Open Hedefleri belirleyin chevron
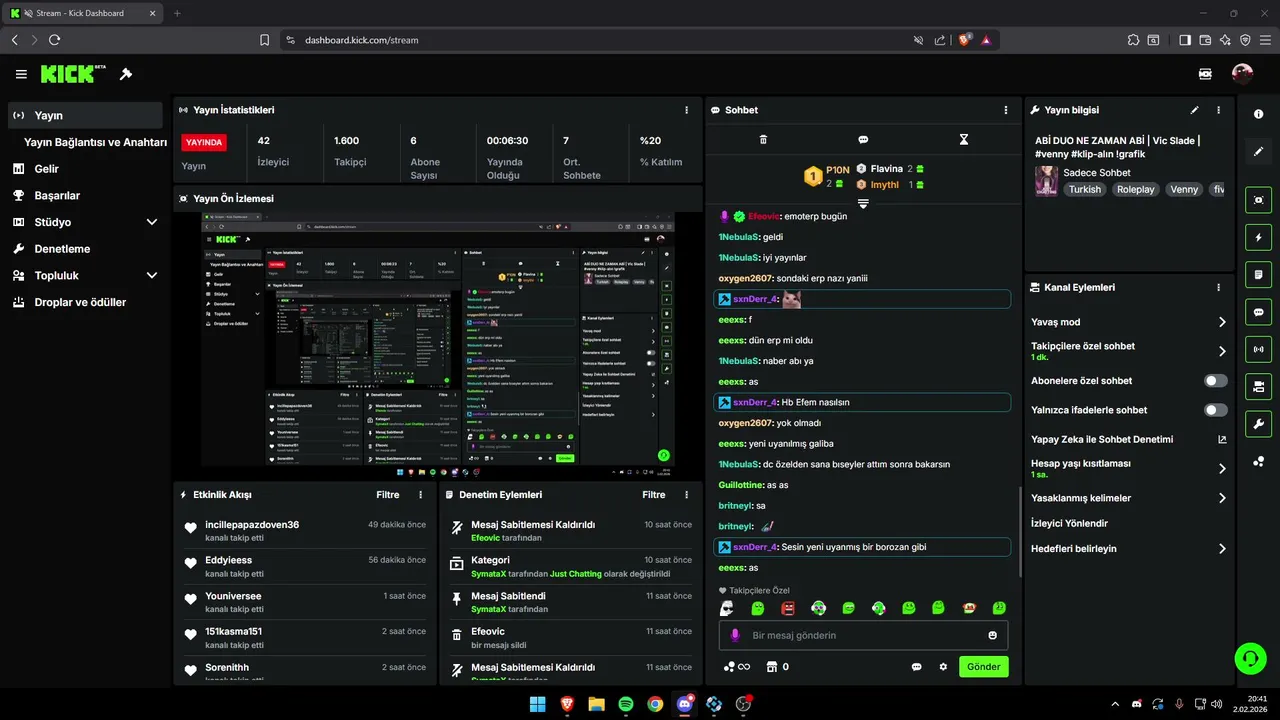 point(1222,548)
